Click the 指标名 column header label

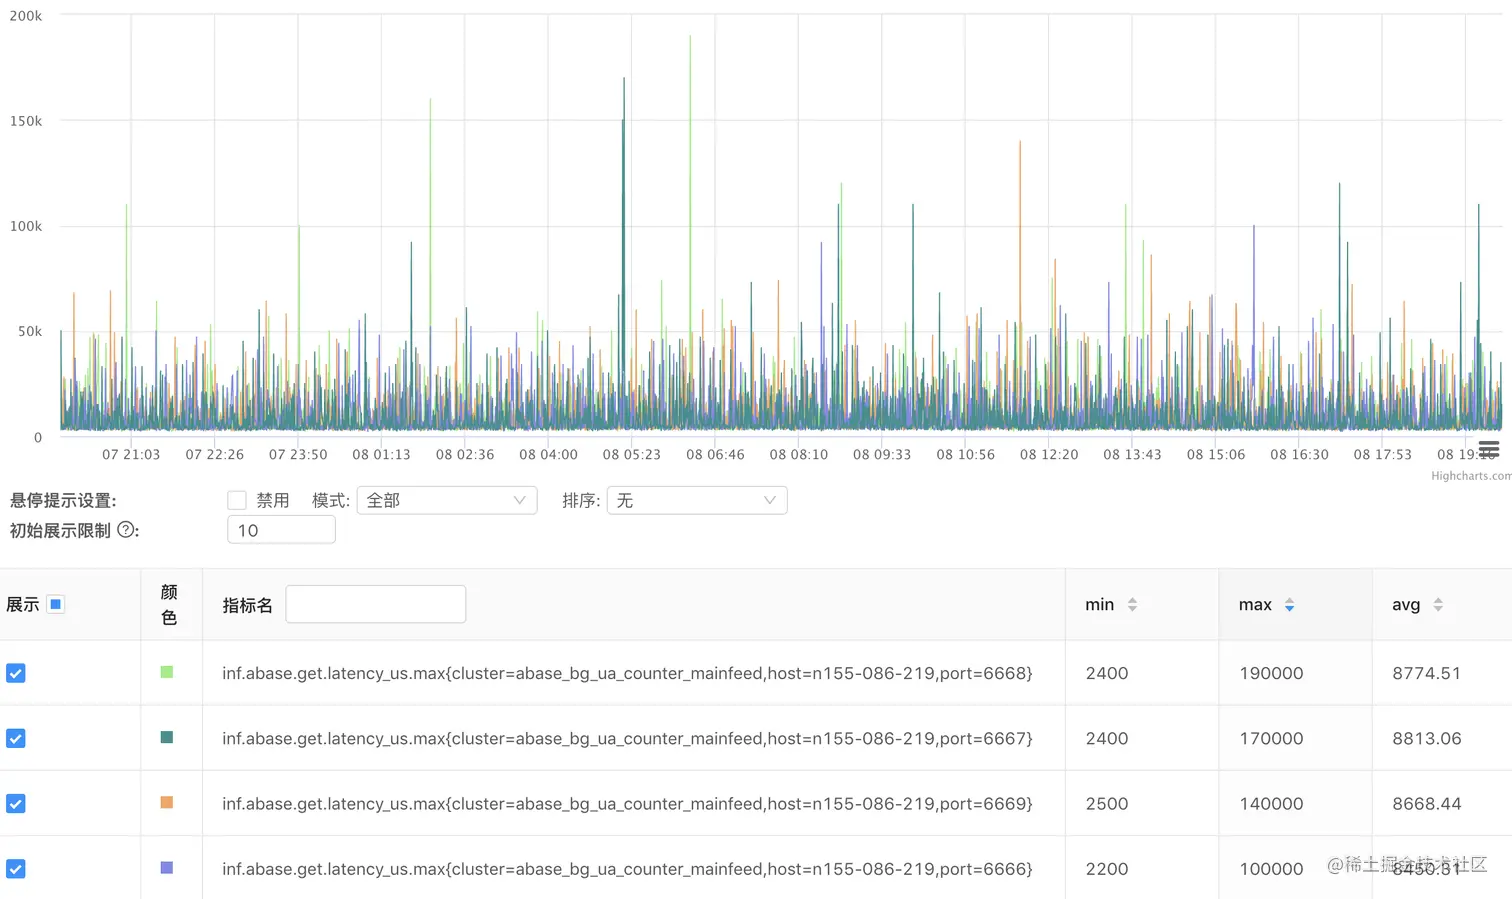(247, 604)
